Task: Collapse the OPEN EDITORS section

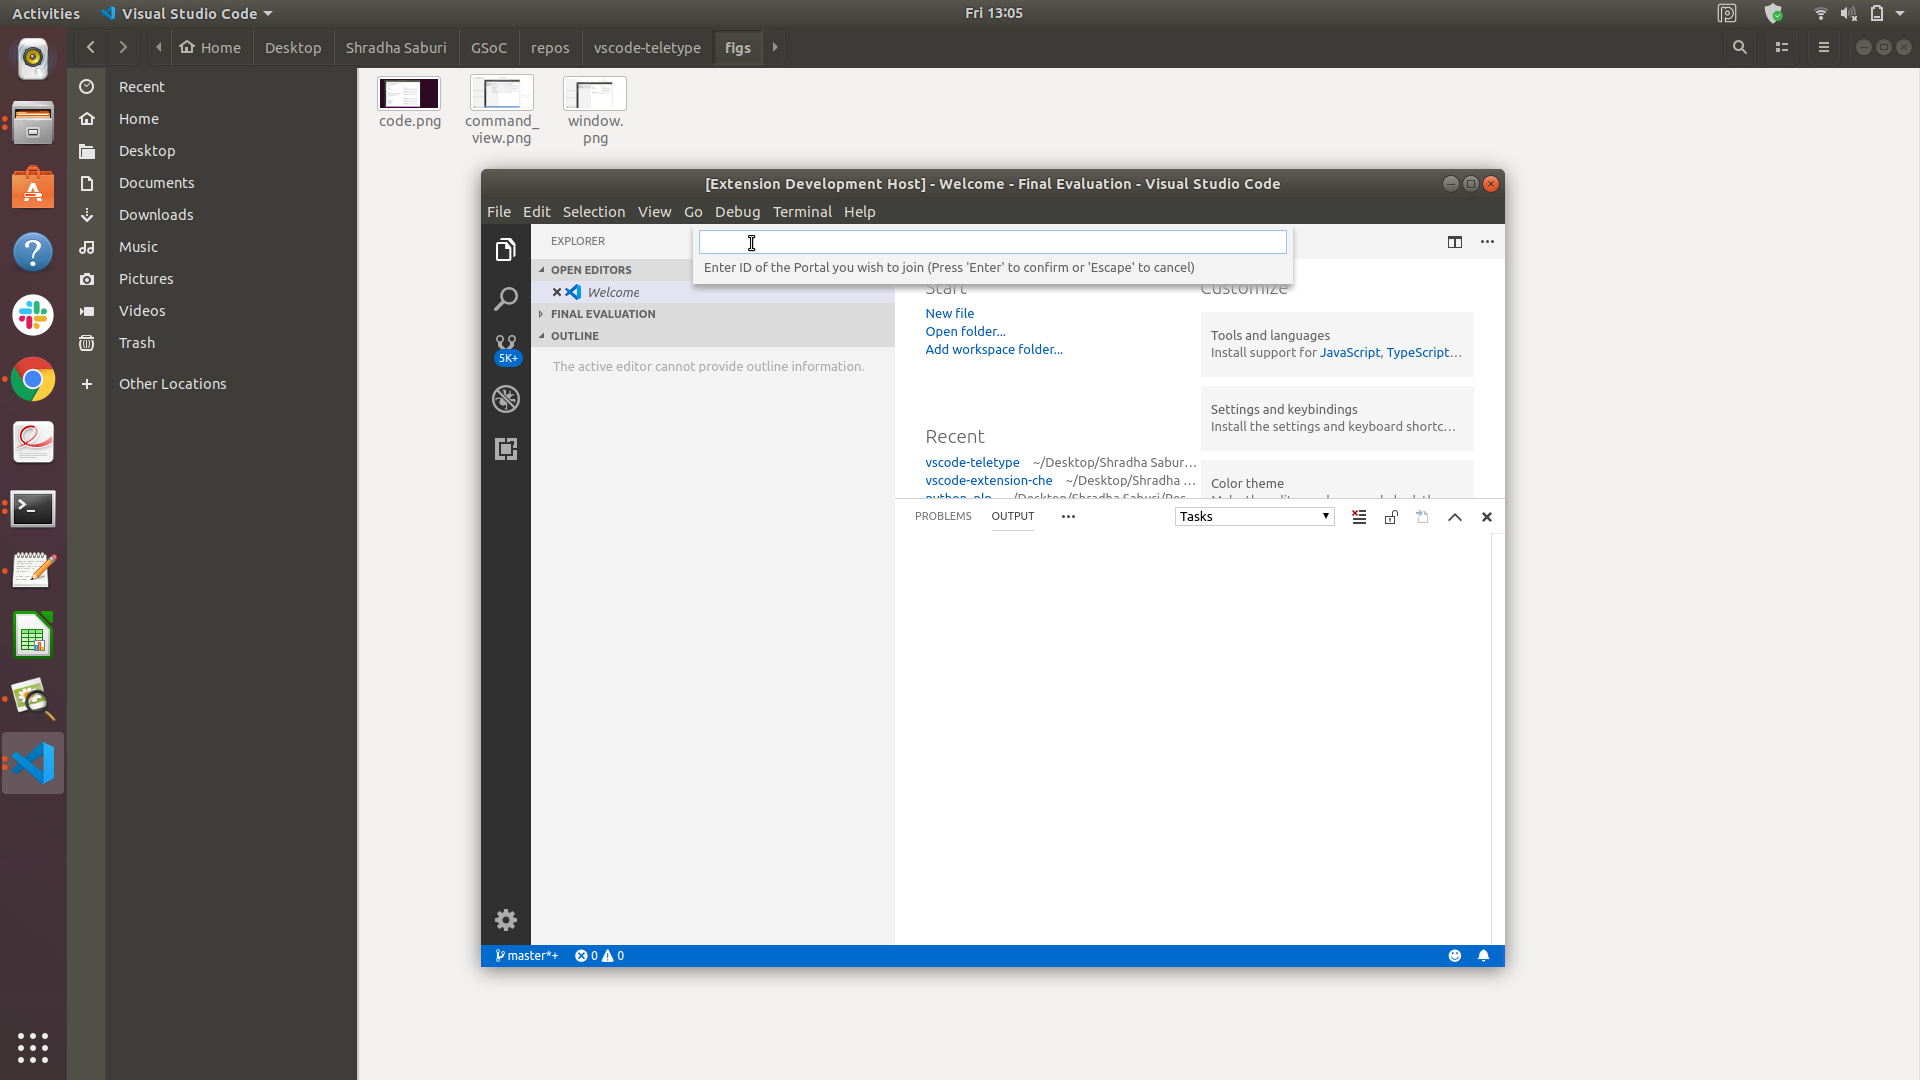Action: point(590,270)
